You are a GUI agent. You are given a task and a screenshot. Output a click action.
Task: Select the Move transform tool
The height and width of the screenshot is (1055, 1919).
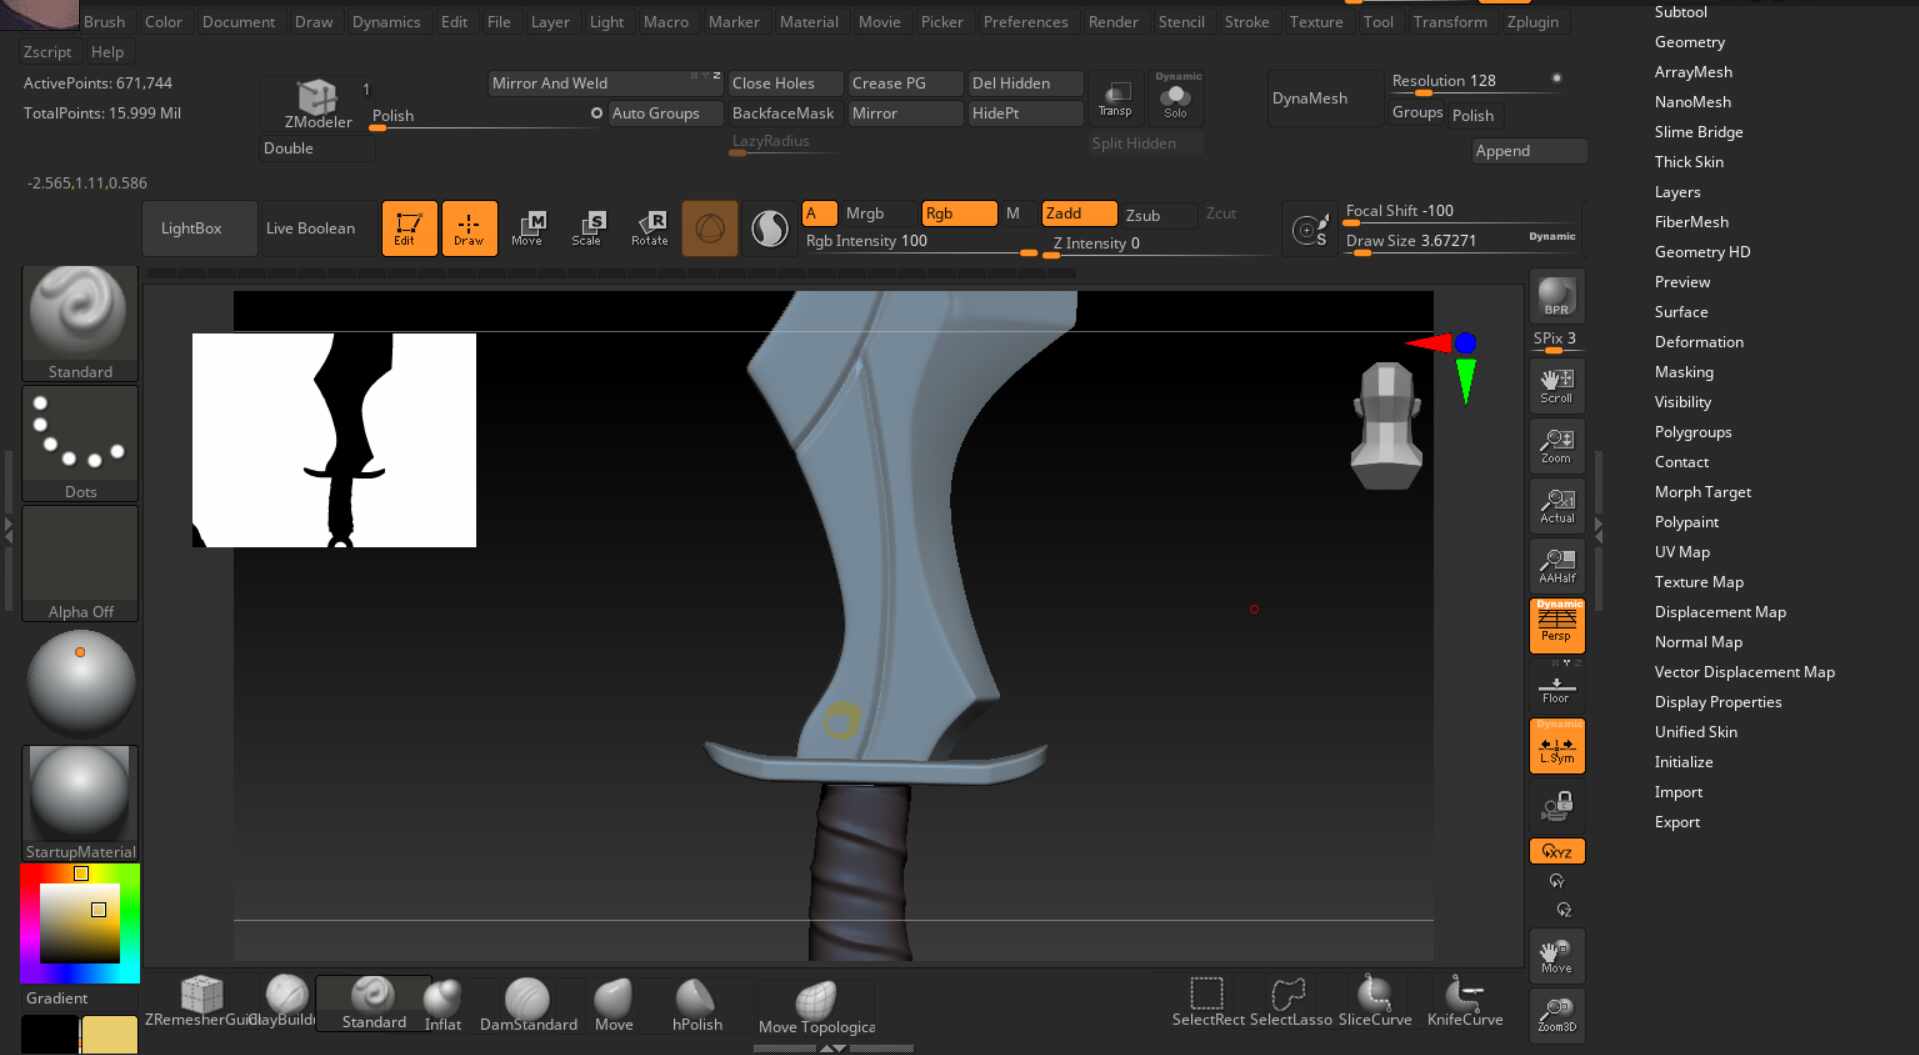(527, 228)
